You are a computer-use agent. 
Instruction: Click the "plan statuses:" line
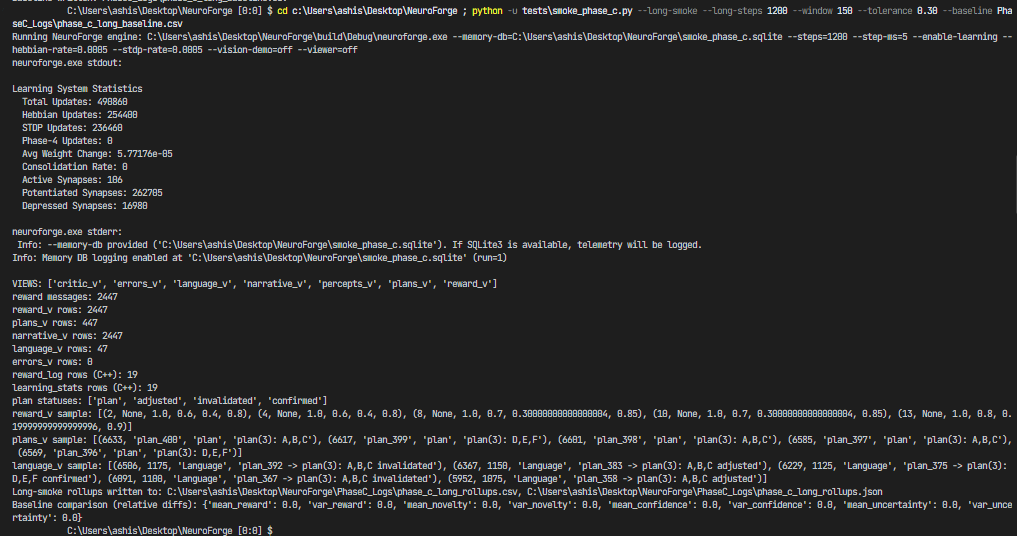click(x=169, y=400)
